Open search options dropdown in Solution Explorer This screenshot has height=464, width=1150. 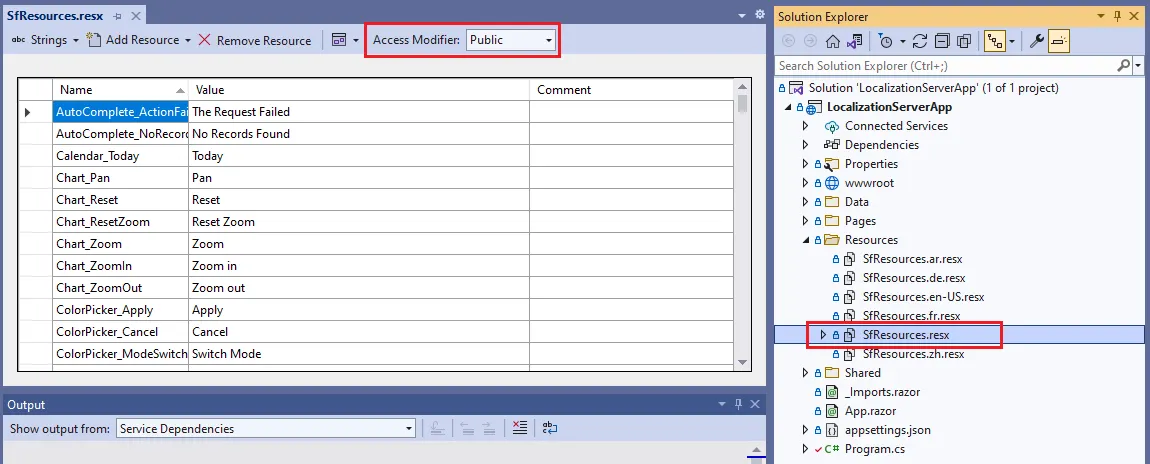click(1138, 66)
